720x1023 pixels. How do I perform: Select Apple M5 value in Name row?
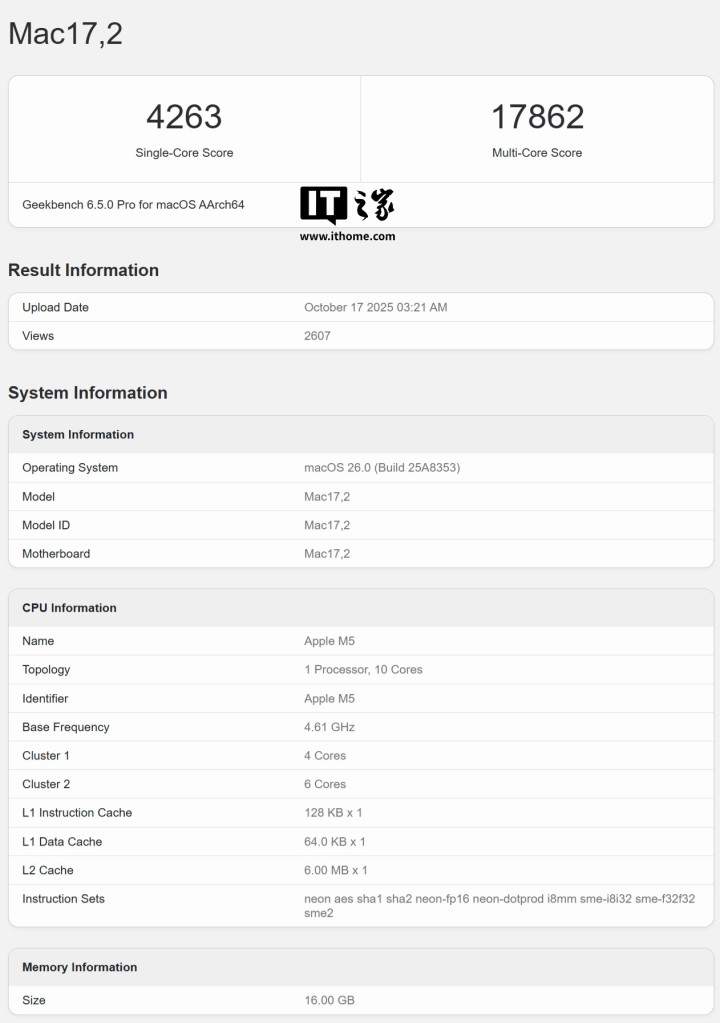pos(329,641)
